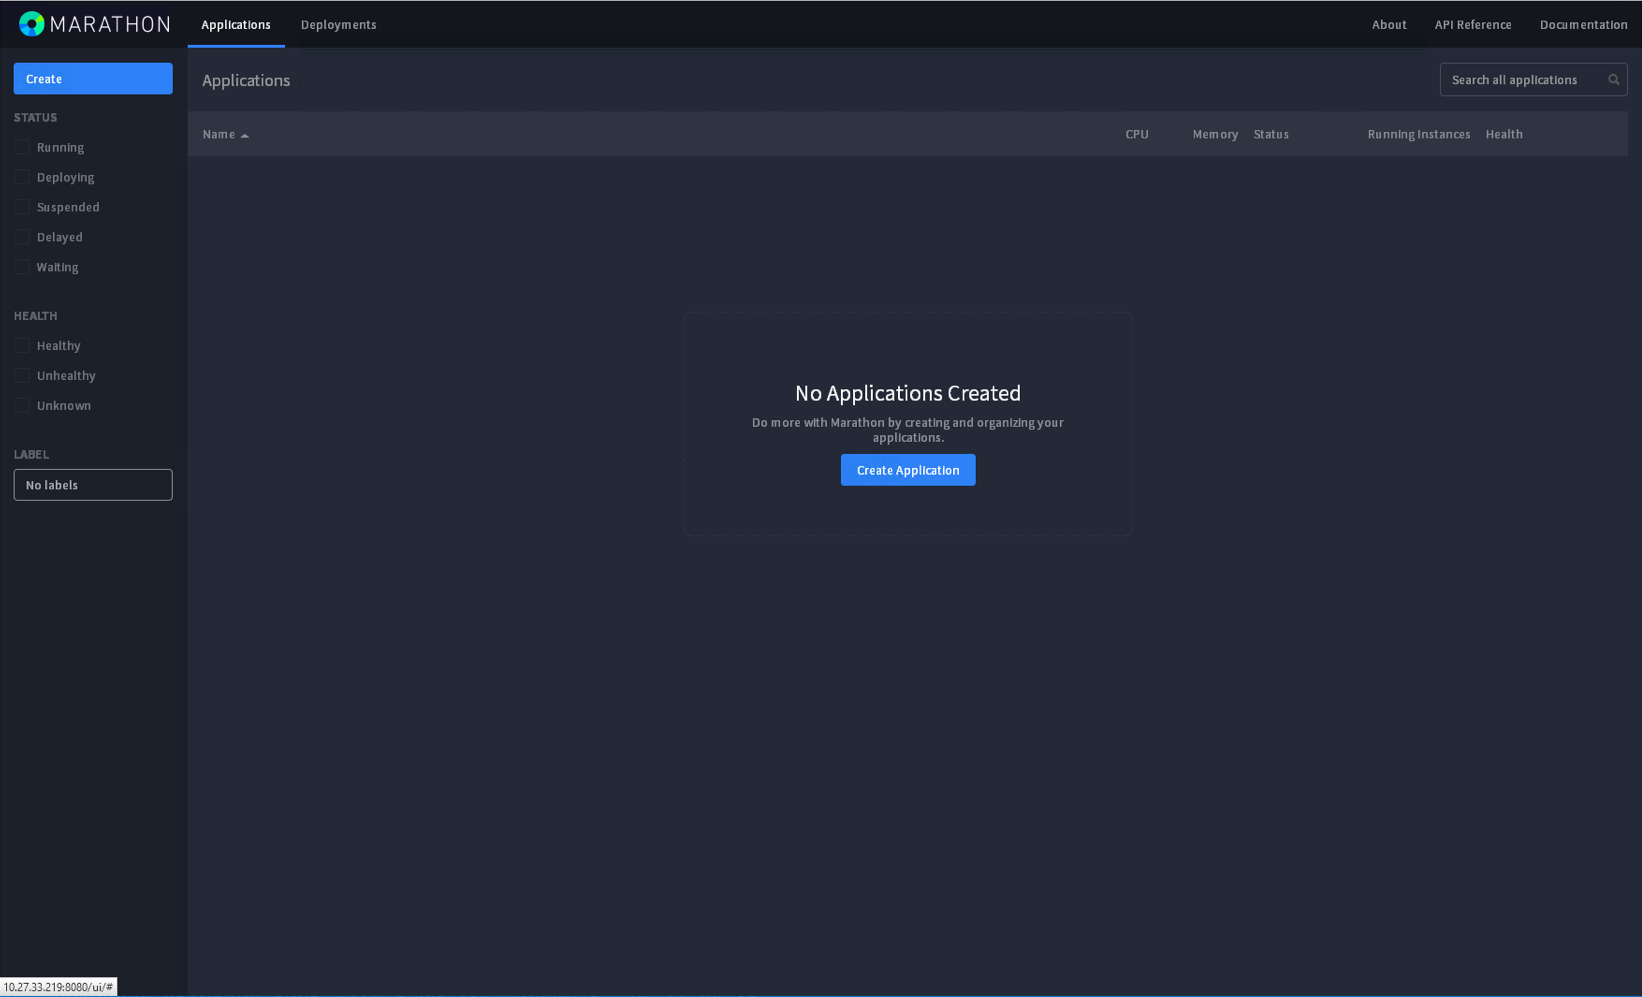This screenshot has height=997, width=1642.
Task: Toggle the Running status checkbox
Action: [x=22, y=147]
